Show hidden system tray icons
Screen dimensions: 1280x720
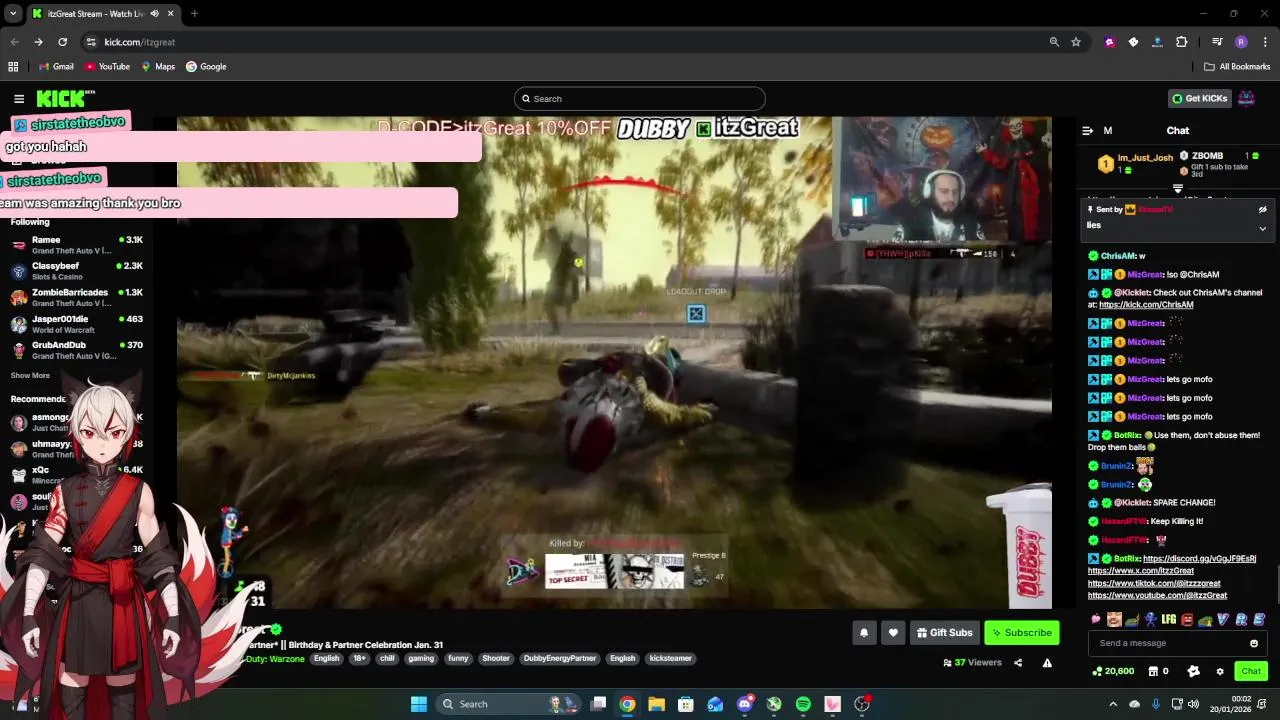[x=1113, y=704]
